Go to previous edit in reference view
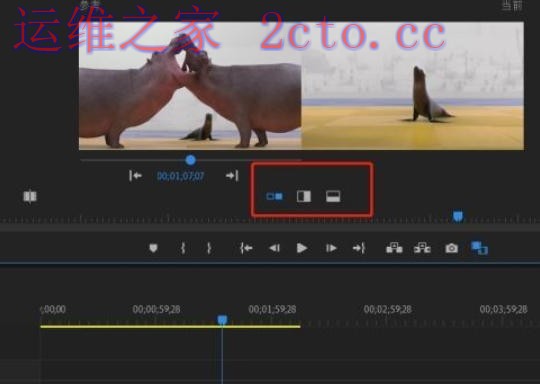 [x=136, y=176]
